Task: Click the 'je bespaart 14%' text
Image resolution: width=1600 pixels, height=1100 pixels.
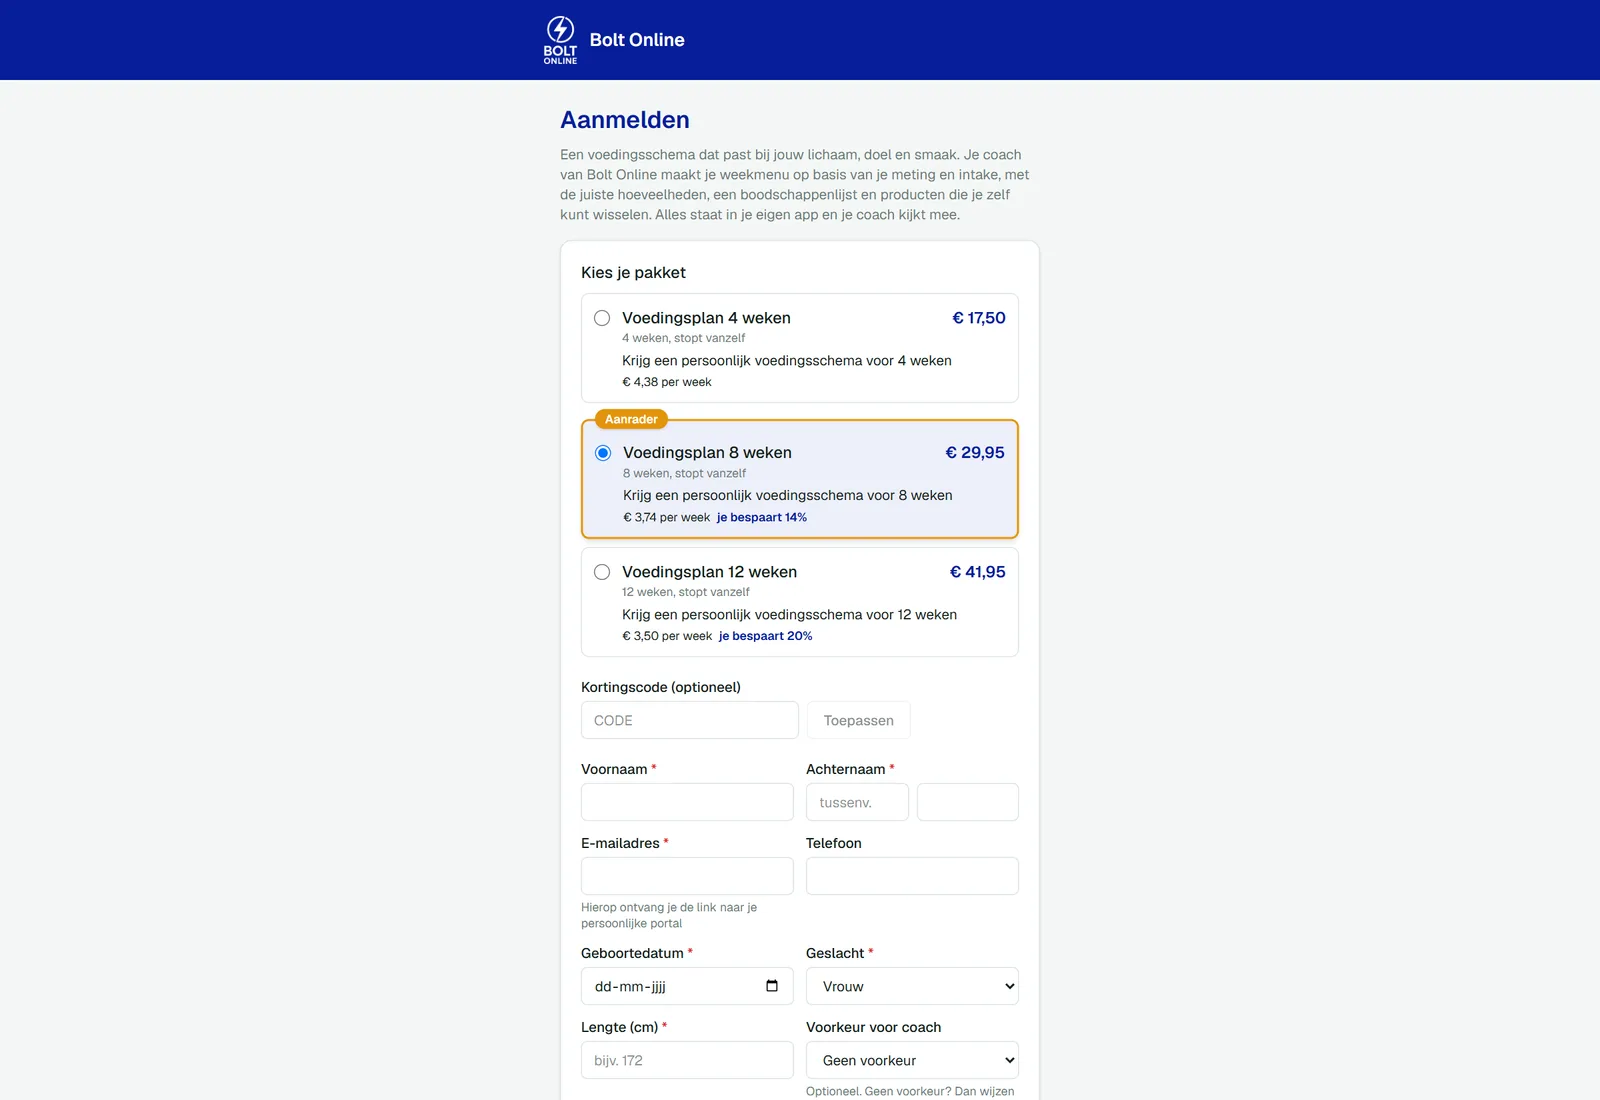Action: [x=762, y=517]
